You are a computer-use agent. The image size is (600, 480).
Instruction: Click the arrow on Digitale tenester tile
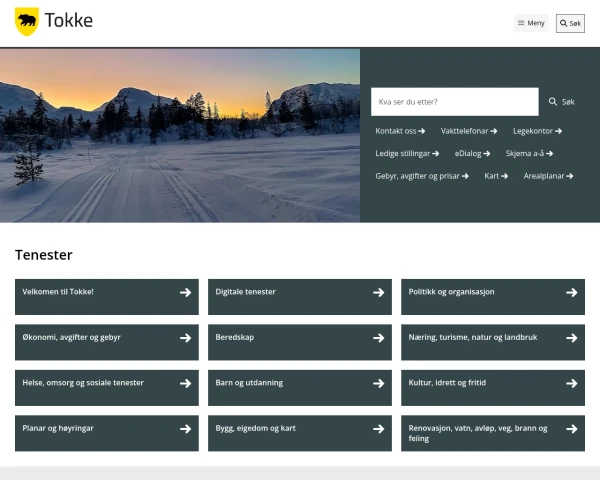pyautogui.click(x=378, y=293)
